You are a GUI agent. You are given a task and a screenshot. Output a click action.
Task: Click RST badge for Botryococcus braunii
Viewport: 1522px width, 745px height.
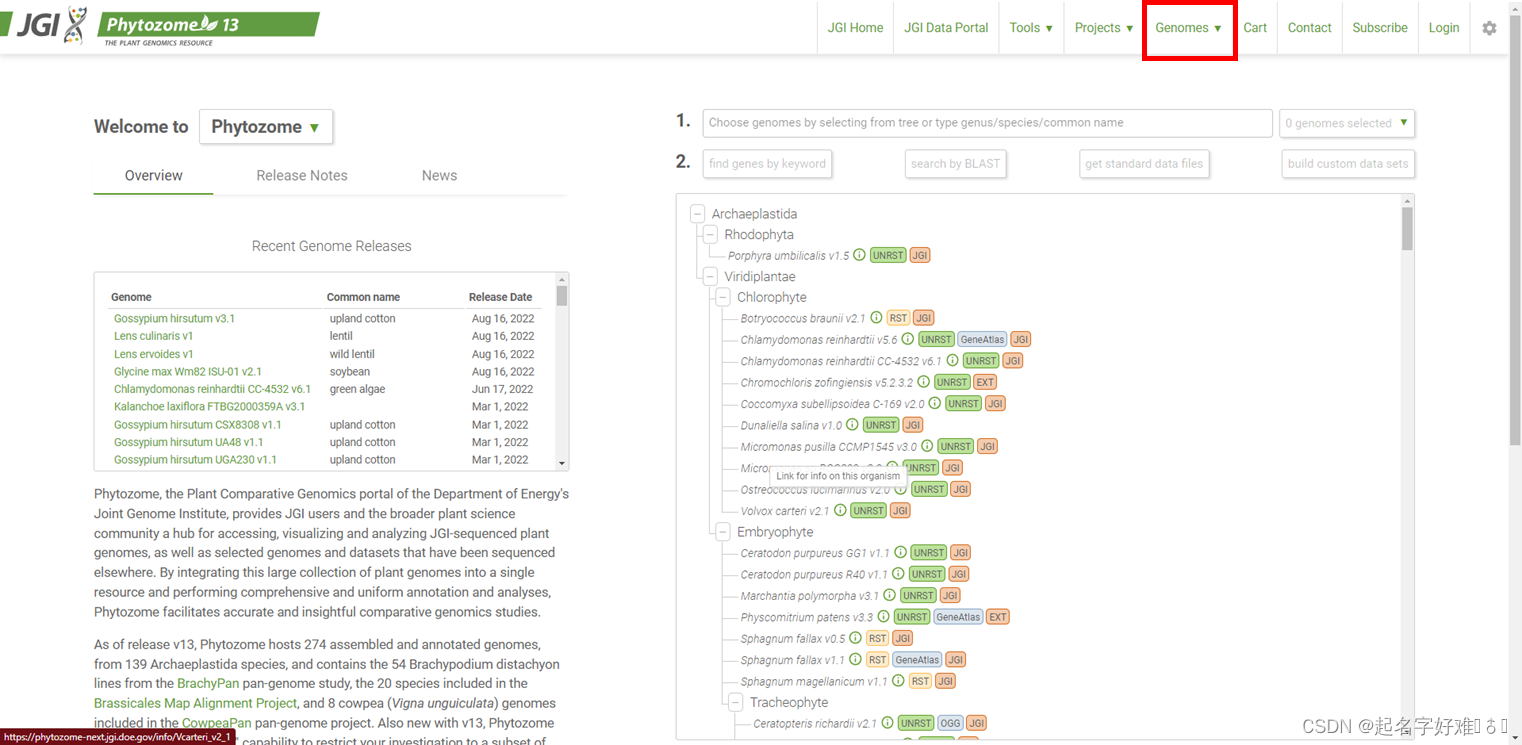[x=898, y=318]
